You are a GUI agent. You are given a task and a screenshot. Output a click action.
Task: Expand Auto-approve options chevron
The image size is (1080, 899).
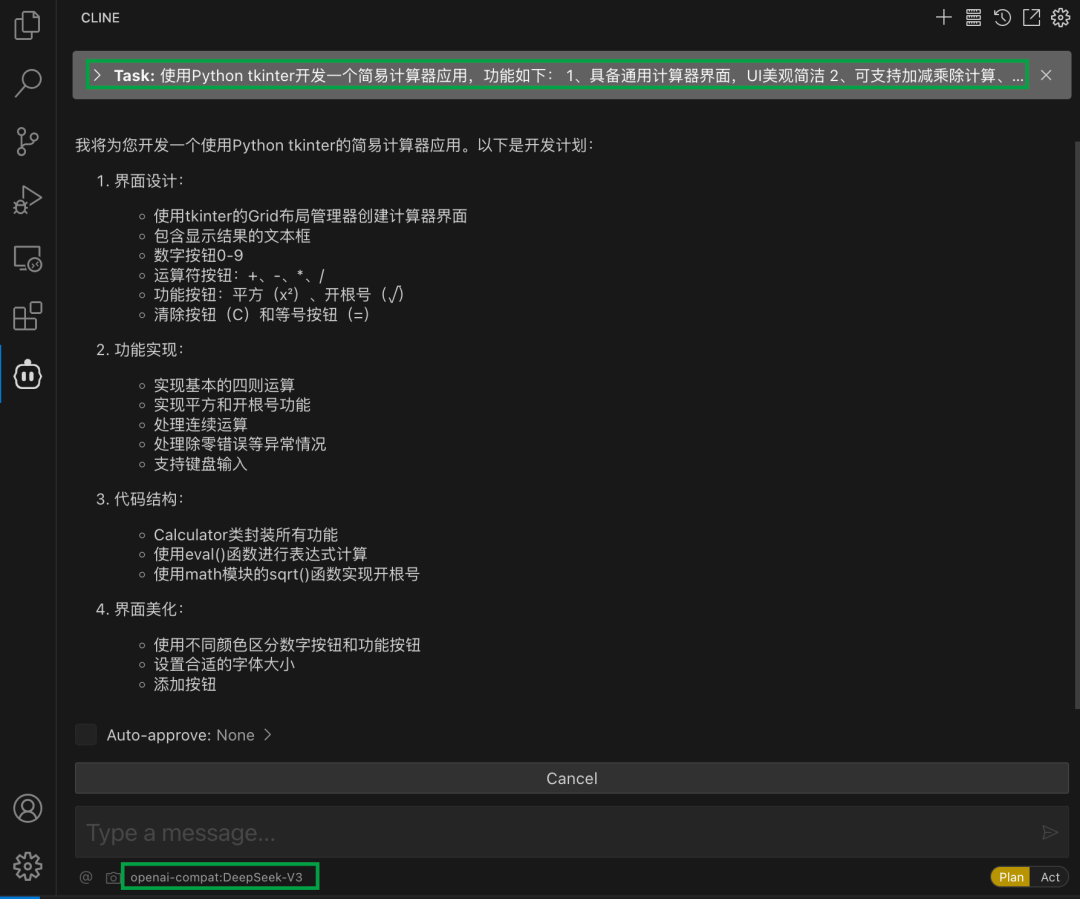tap(268, 735)
